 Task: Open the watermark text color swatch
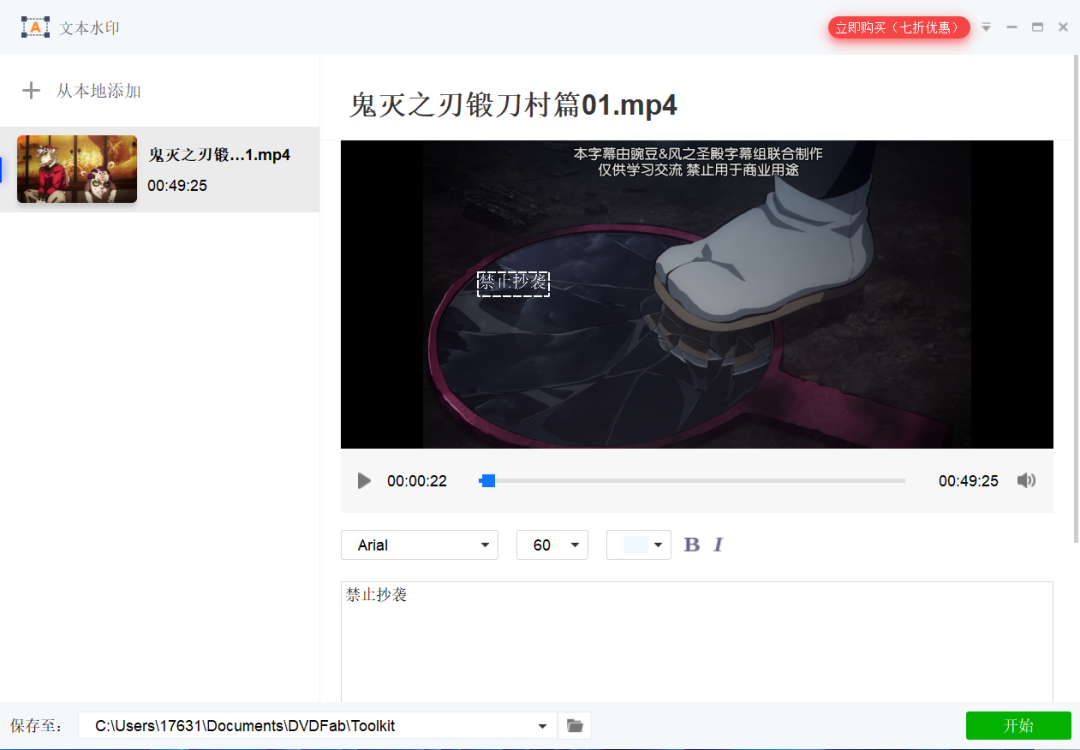638,544
